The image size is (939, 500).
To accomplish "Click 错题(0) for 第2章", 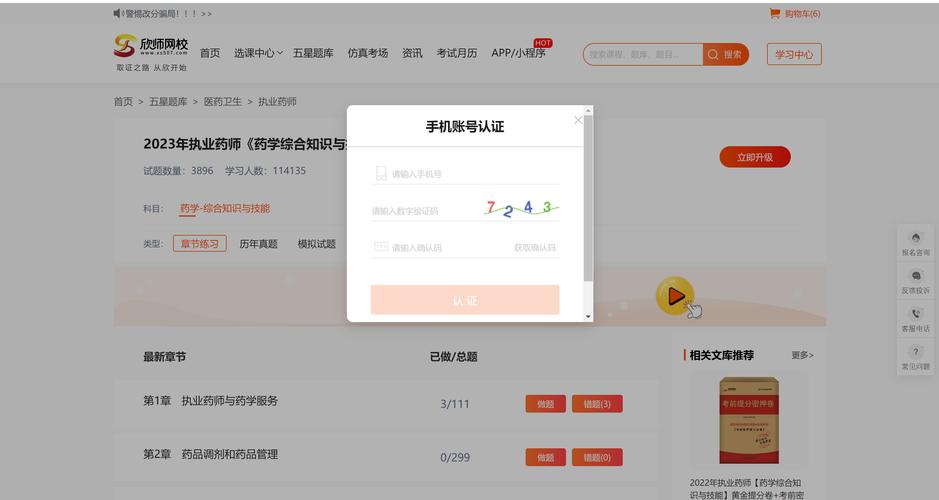I will (x=597, y=457).
